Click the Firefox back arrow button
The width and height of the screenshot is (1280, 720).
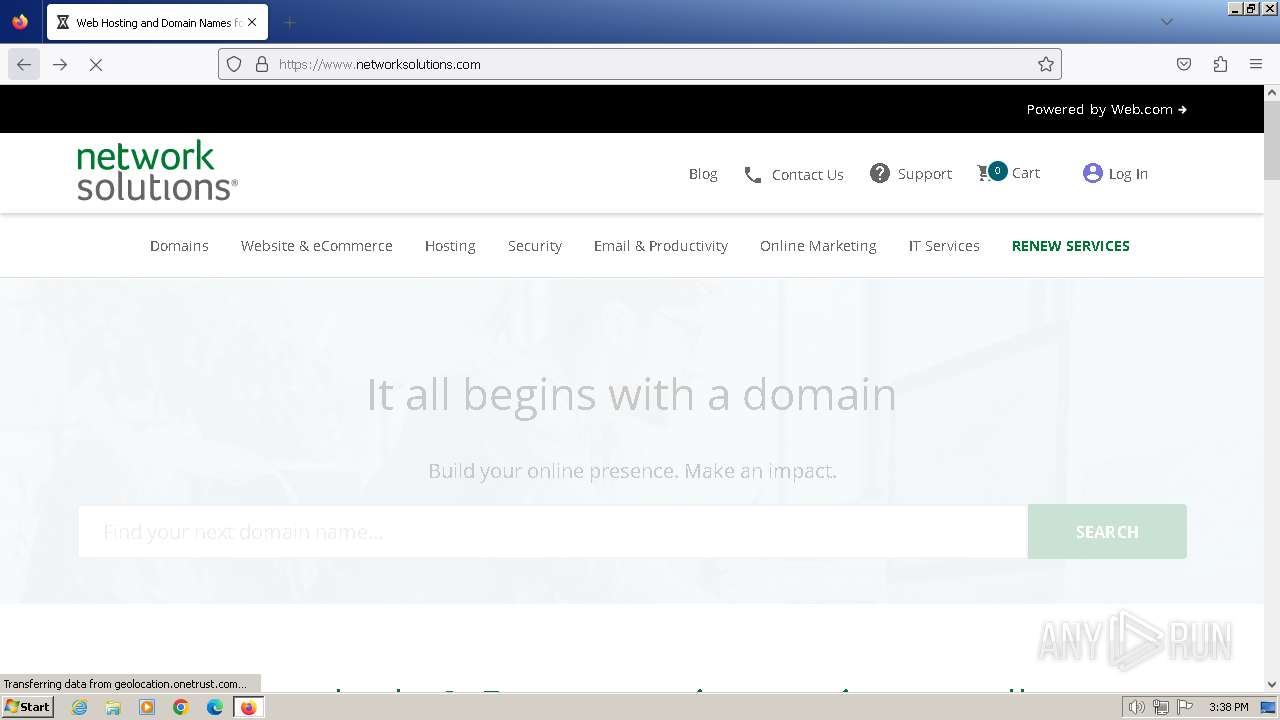pos(24,64)
